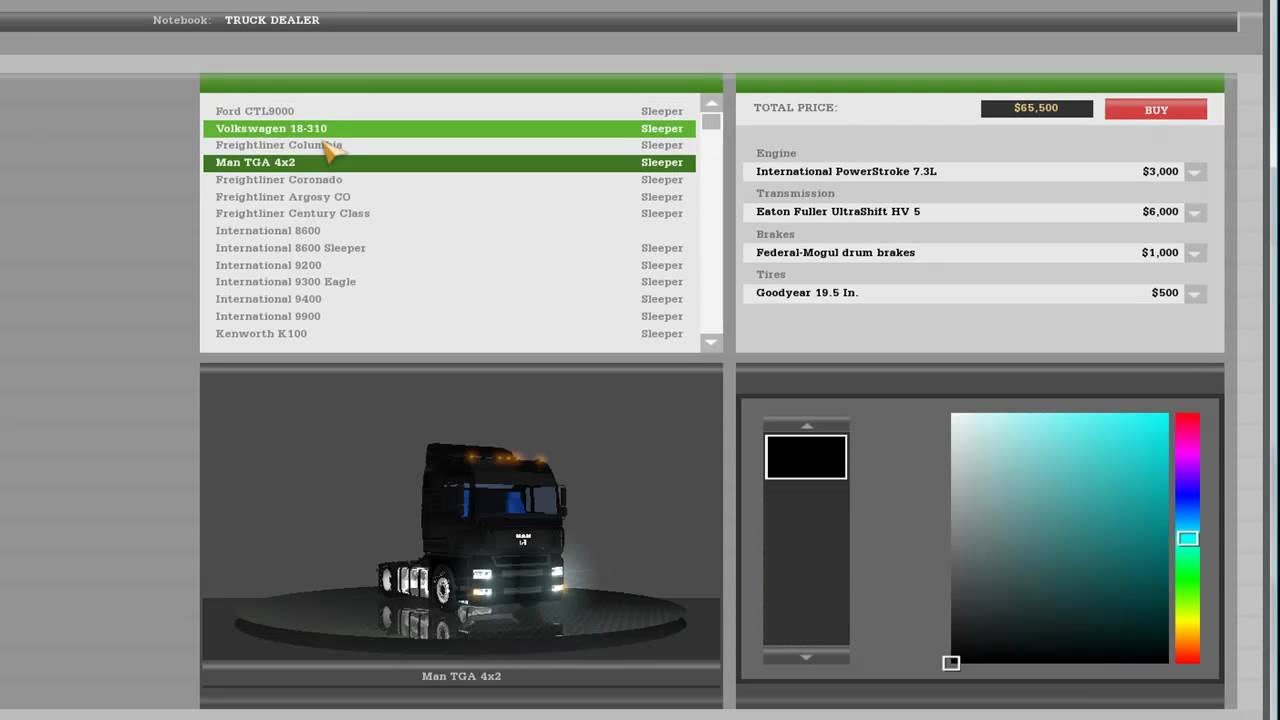Image resolution: width=1280 pixels, height=720 pixels.
Task: Click the TRUCK DEALER notebook title
Action: pyautogui.click(x=272, y=20)
